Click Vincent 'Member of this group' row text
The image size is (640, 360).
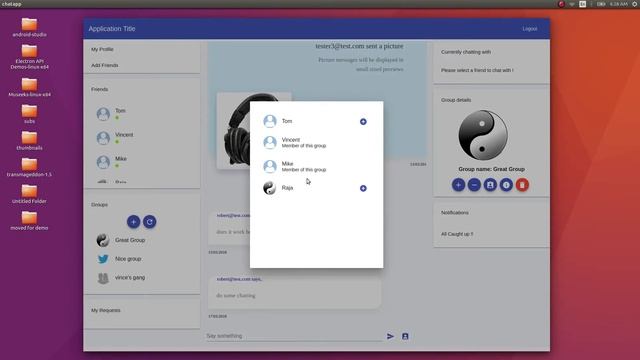point(304,146)
